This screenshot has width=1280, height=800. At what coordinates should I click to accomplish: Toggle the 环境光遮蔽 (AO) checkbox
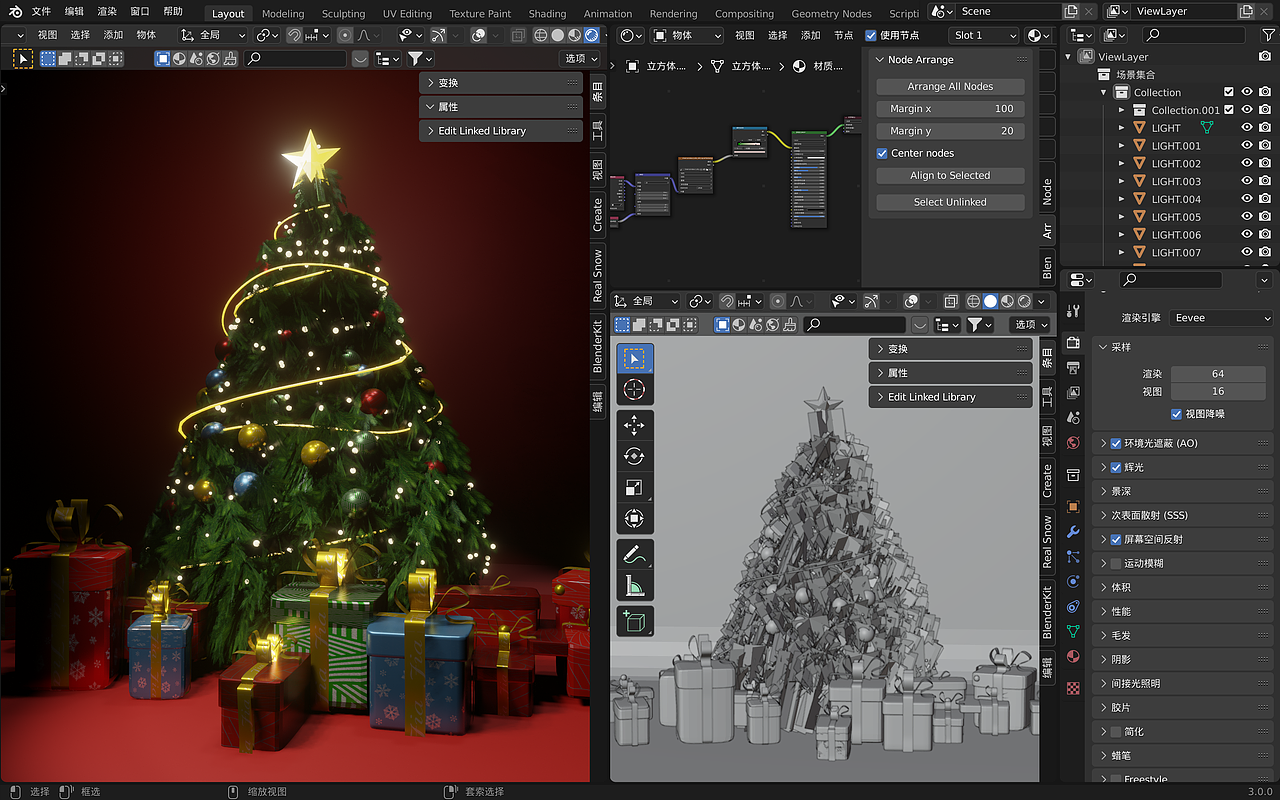point(1116,443)
